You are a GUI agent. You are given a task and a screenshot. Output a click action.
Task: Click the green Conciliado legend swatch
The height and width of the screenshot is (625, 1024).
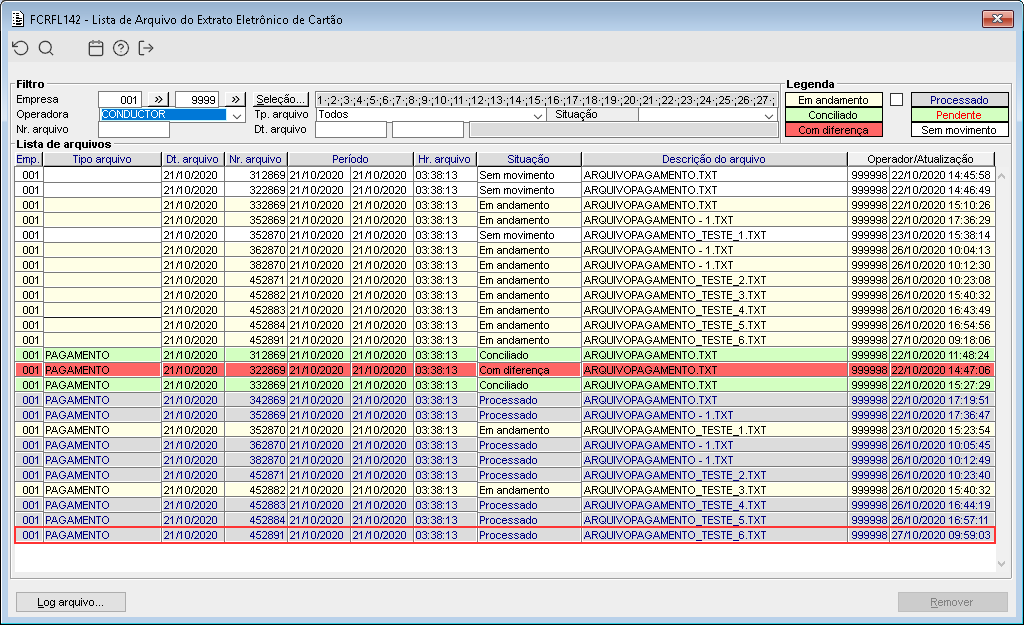(x=833, y=115)
